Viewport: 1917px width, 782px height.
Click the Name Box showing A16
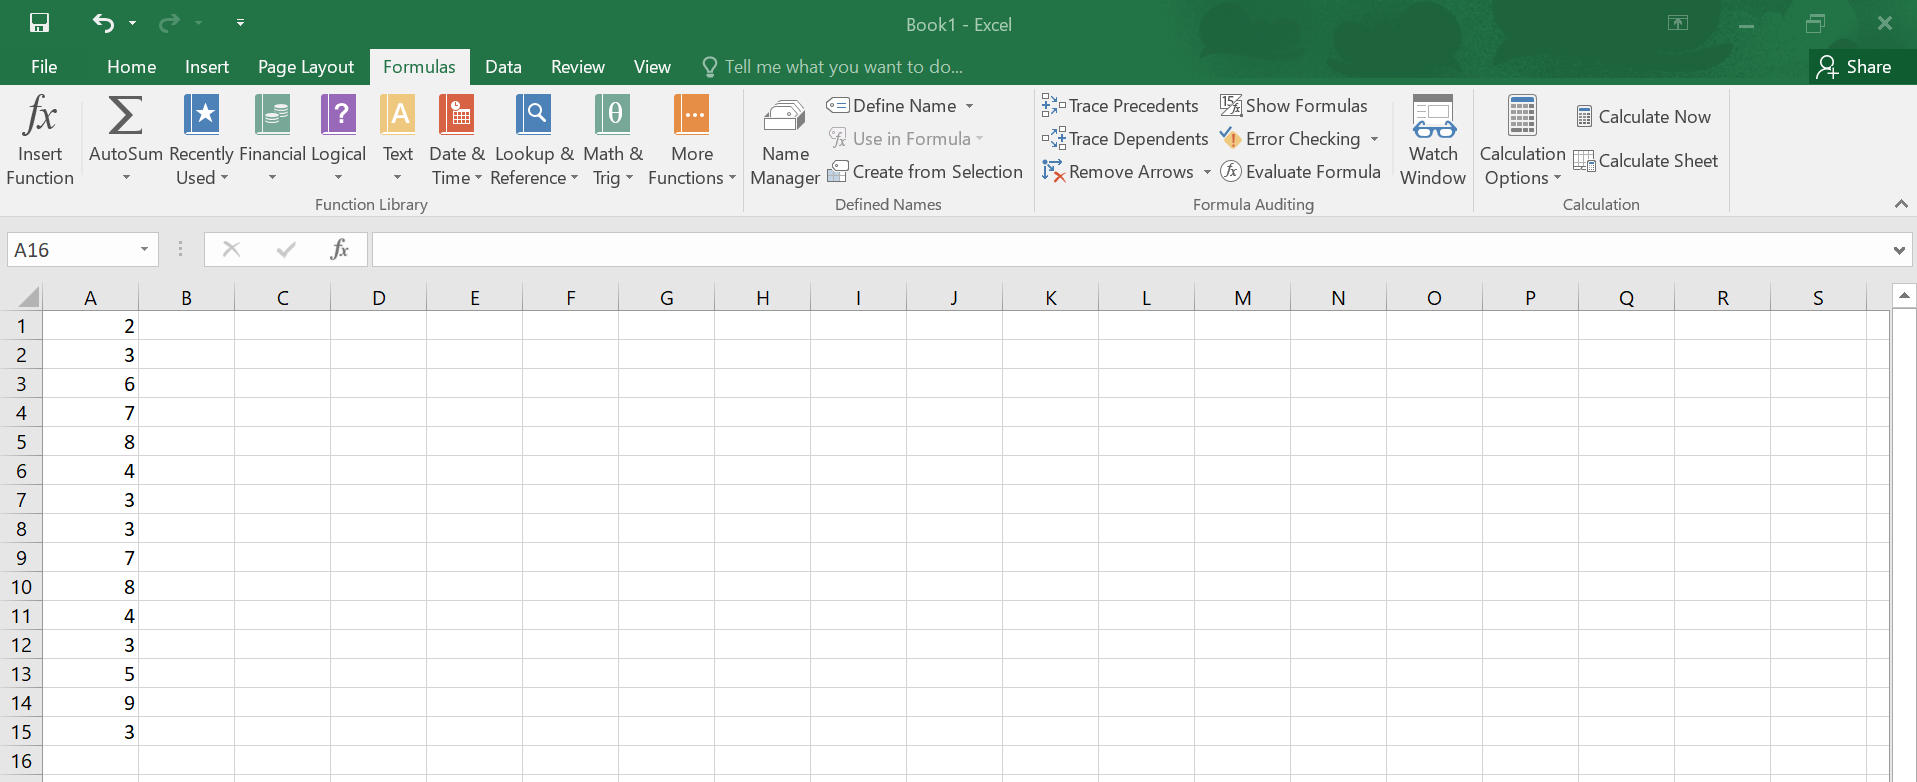(72, 249)
